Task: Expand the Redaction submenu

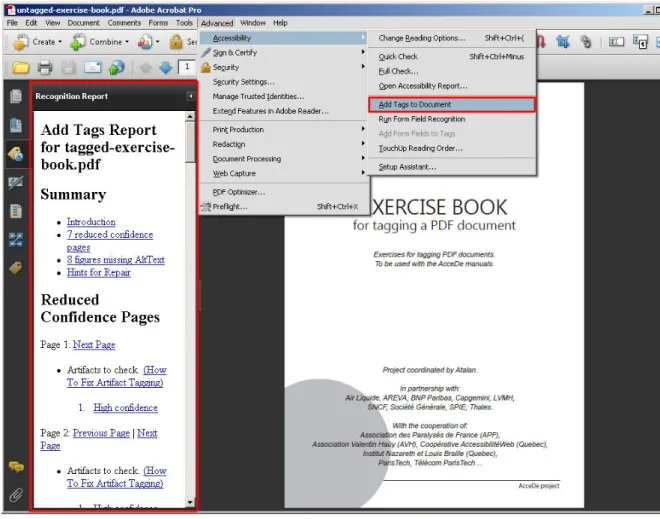Action: click(363, 144)
